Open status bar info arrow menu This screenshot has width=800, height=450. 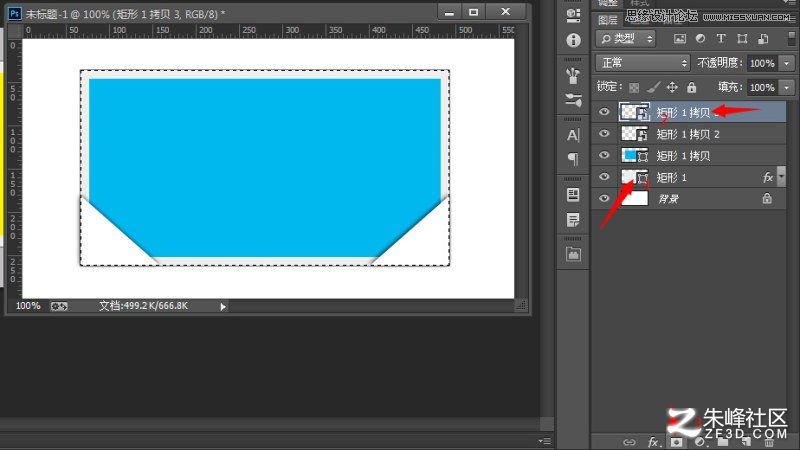(x=222, y=307)
